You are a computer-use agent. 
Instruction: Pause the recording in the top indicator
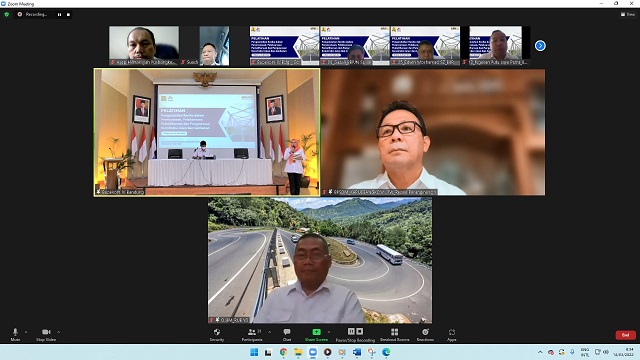pyautogui.click(x=60, y=14)
